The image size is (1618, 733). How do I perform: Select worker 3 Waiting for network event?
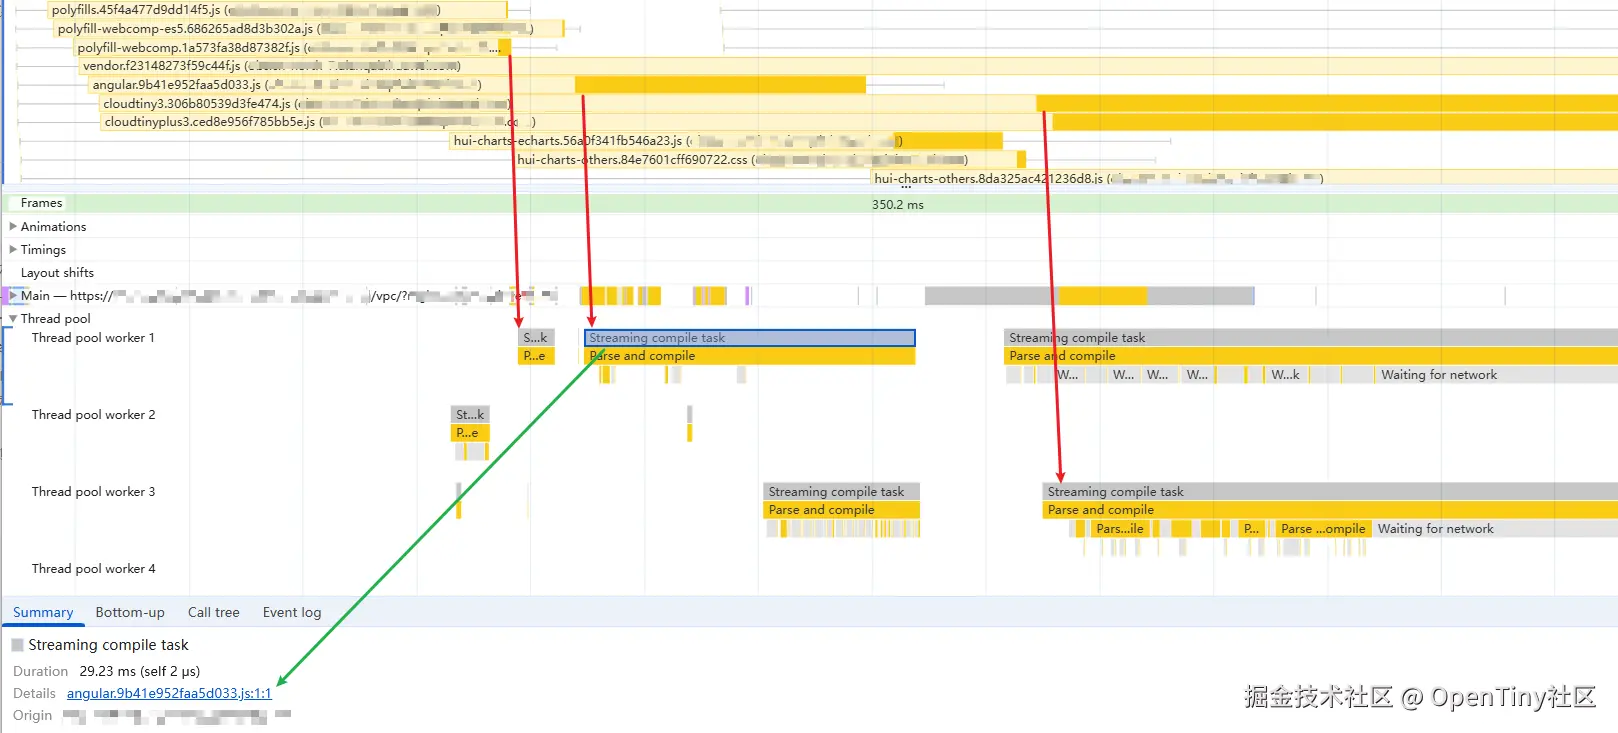click(x=1495, y=529)
